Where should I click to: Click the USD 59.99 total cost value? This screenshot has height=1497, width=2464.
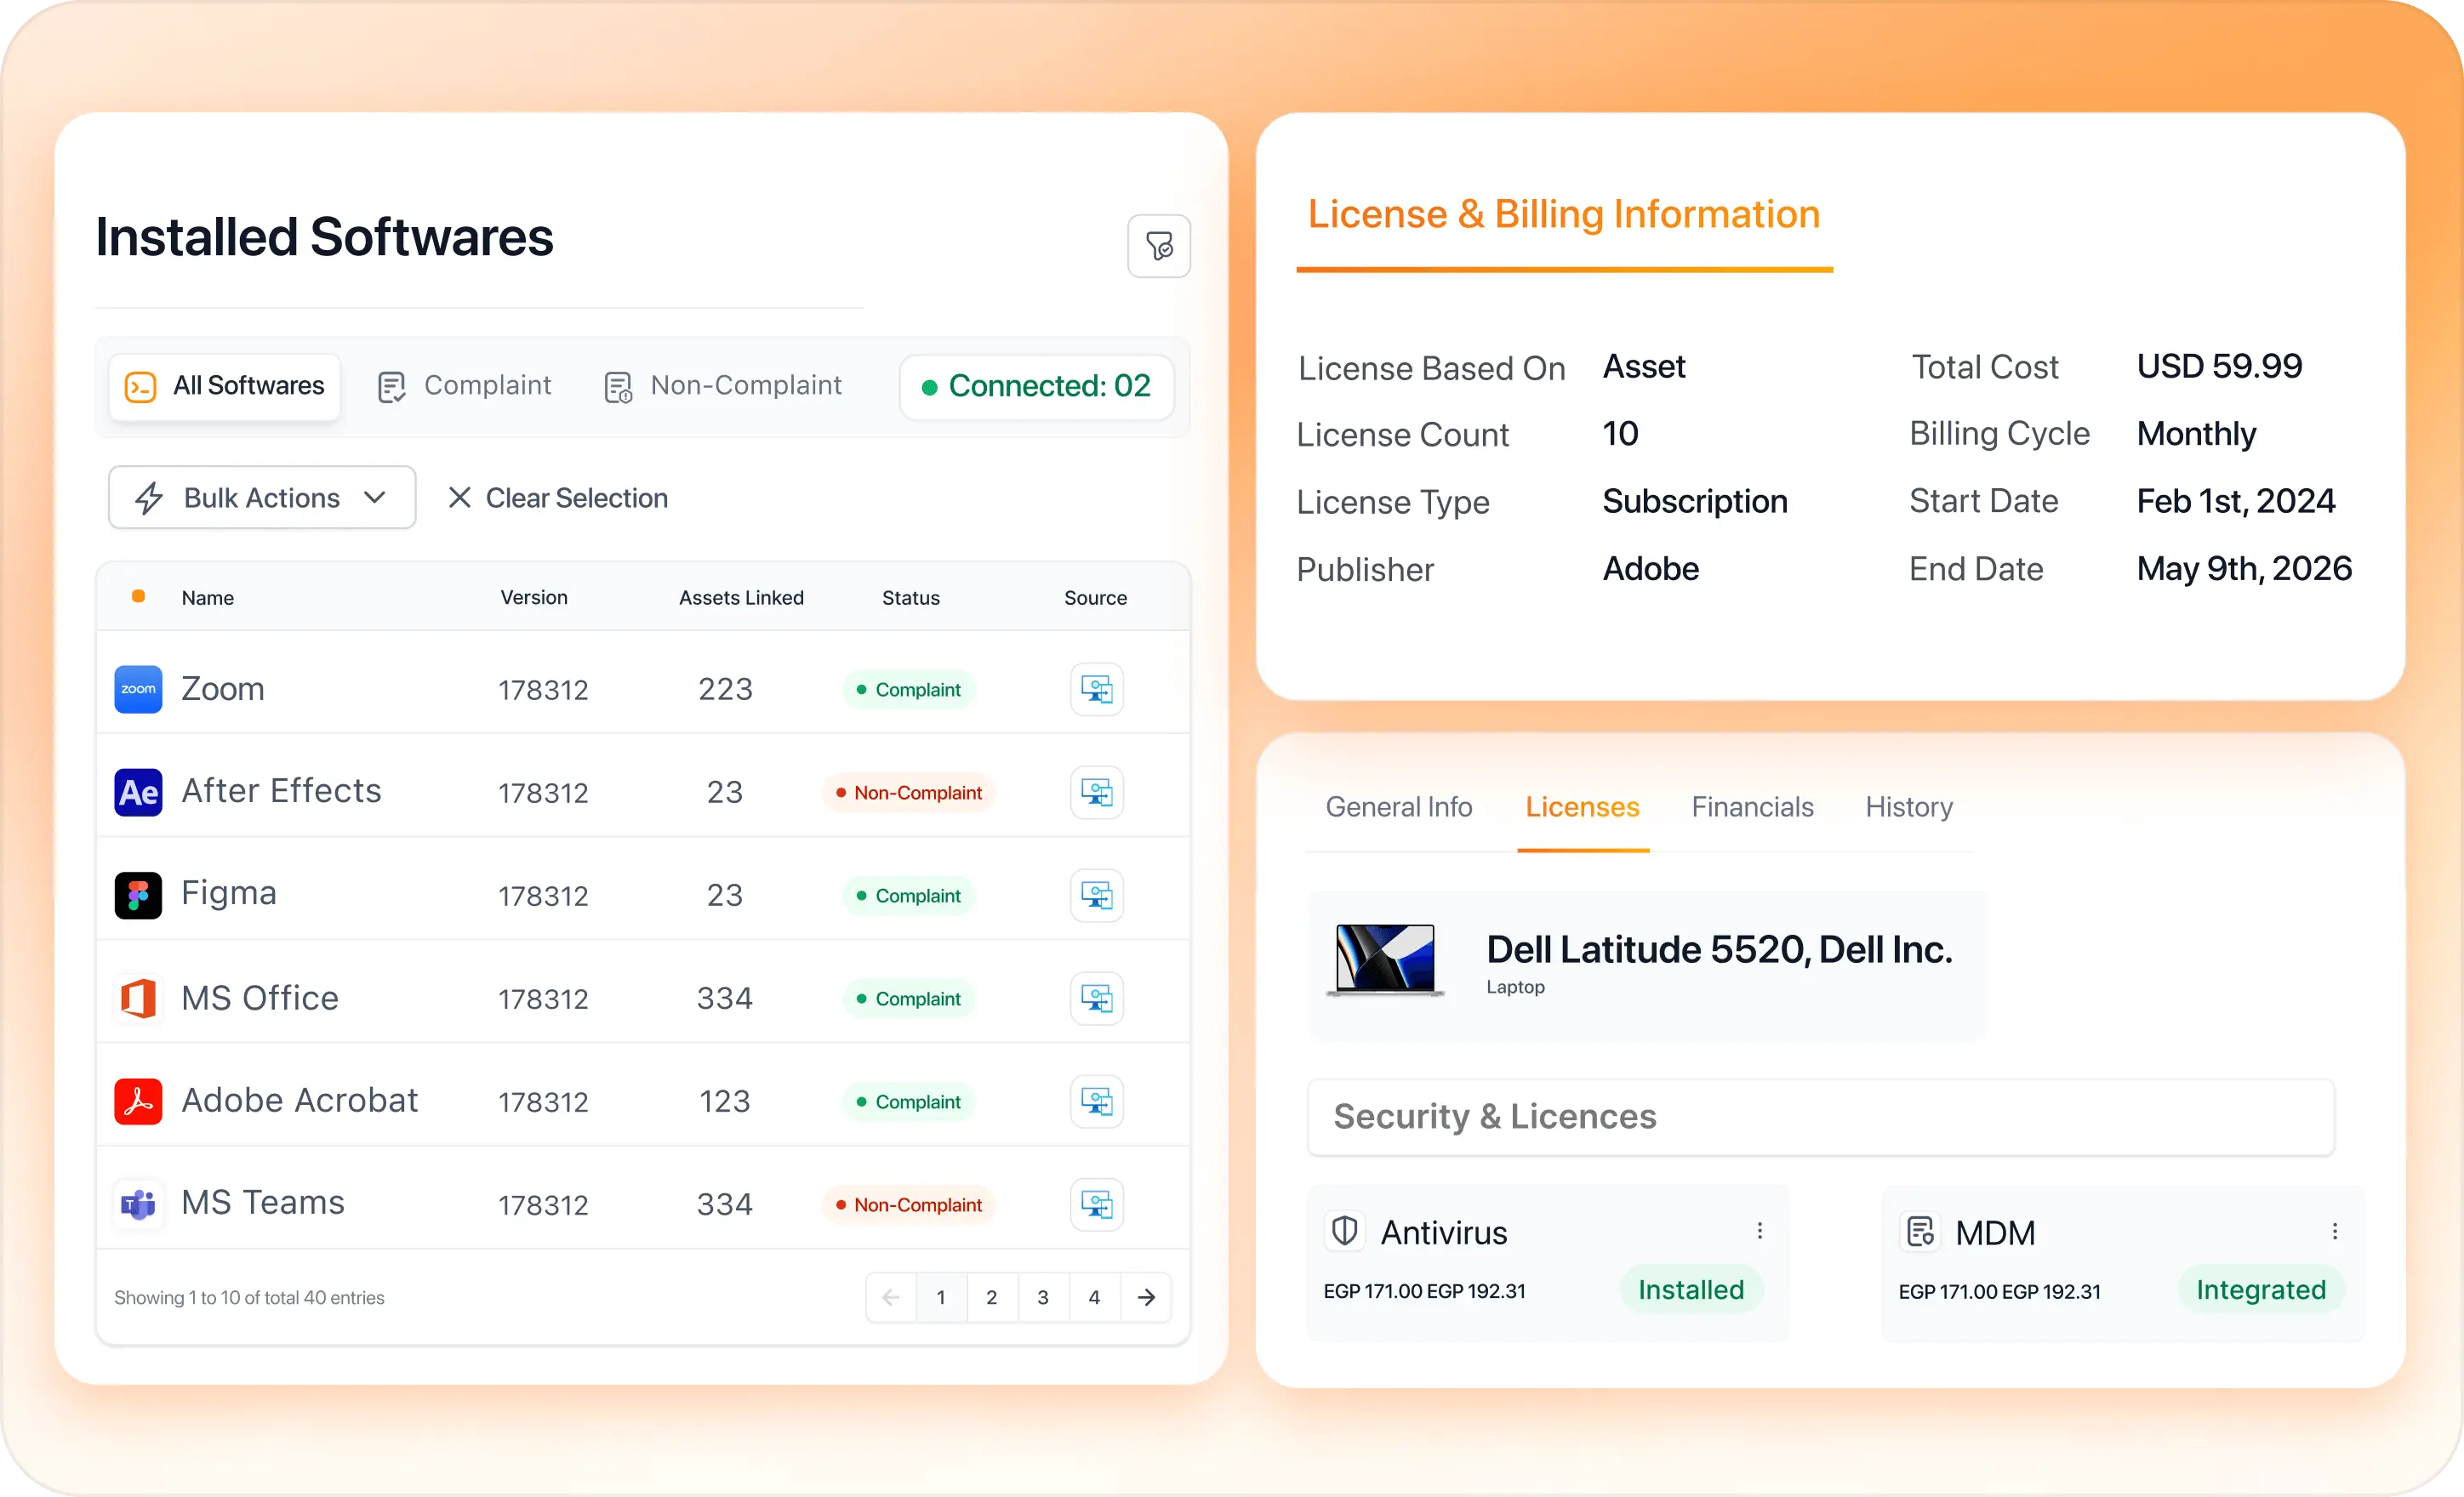coord(2219,366)
